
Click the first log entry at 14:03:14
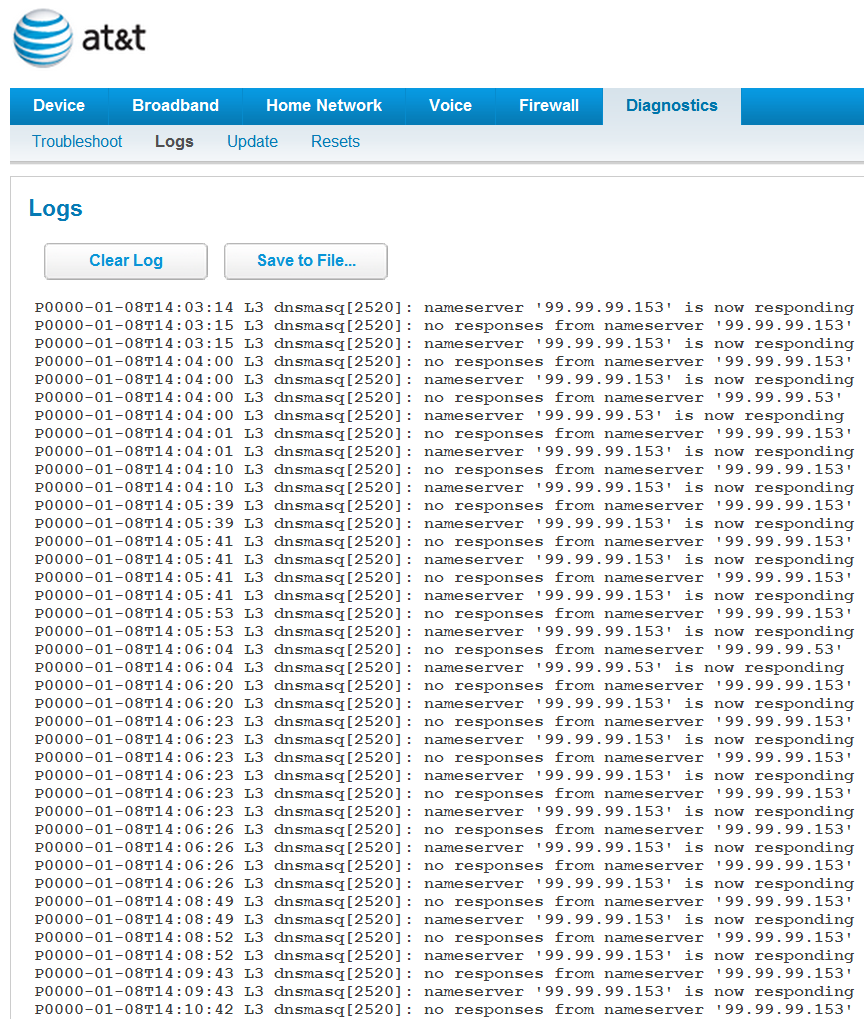pos(443,308)
